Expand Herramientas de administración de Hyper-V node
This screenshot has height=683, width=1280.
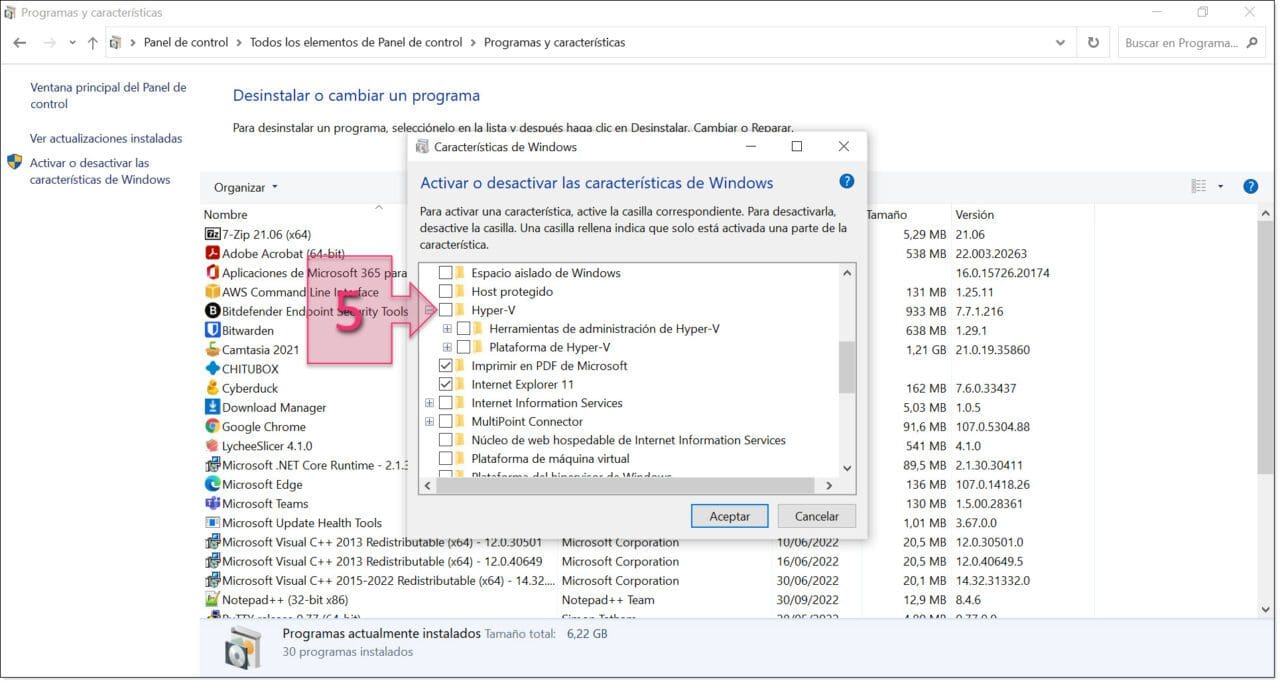(447, 329)
